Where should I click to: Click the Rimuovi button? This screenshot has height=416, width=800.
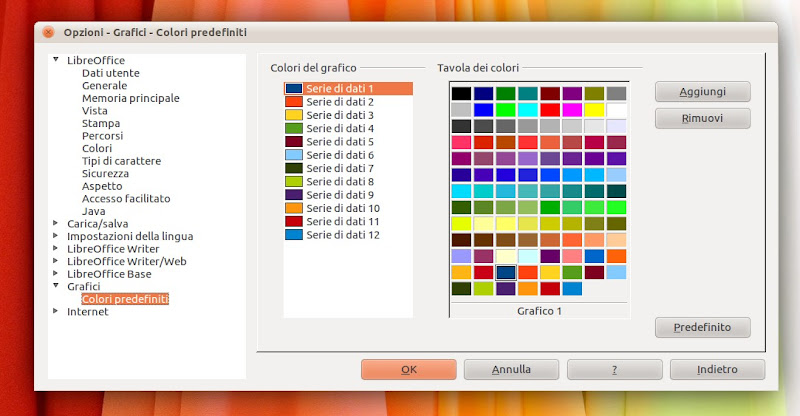703,118
